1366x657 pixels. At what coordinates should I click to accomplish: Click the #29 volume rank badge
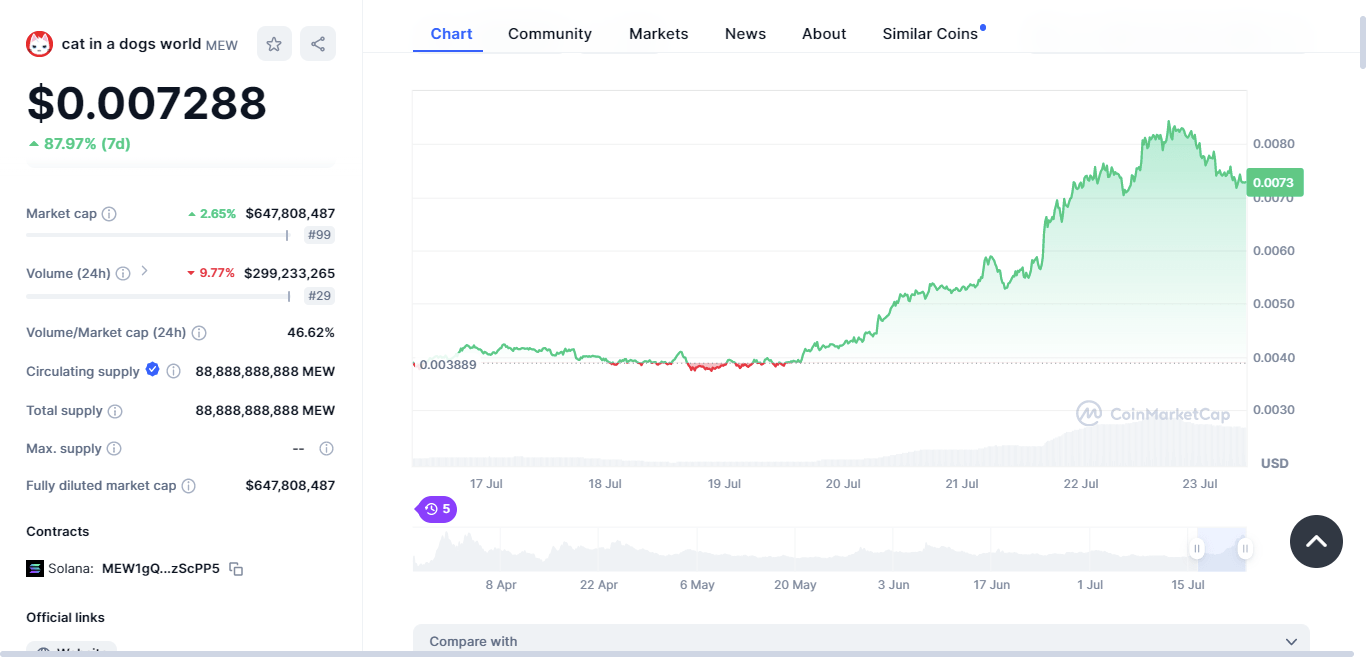320,296
